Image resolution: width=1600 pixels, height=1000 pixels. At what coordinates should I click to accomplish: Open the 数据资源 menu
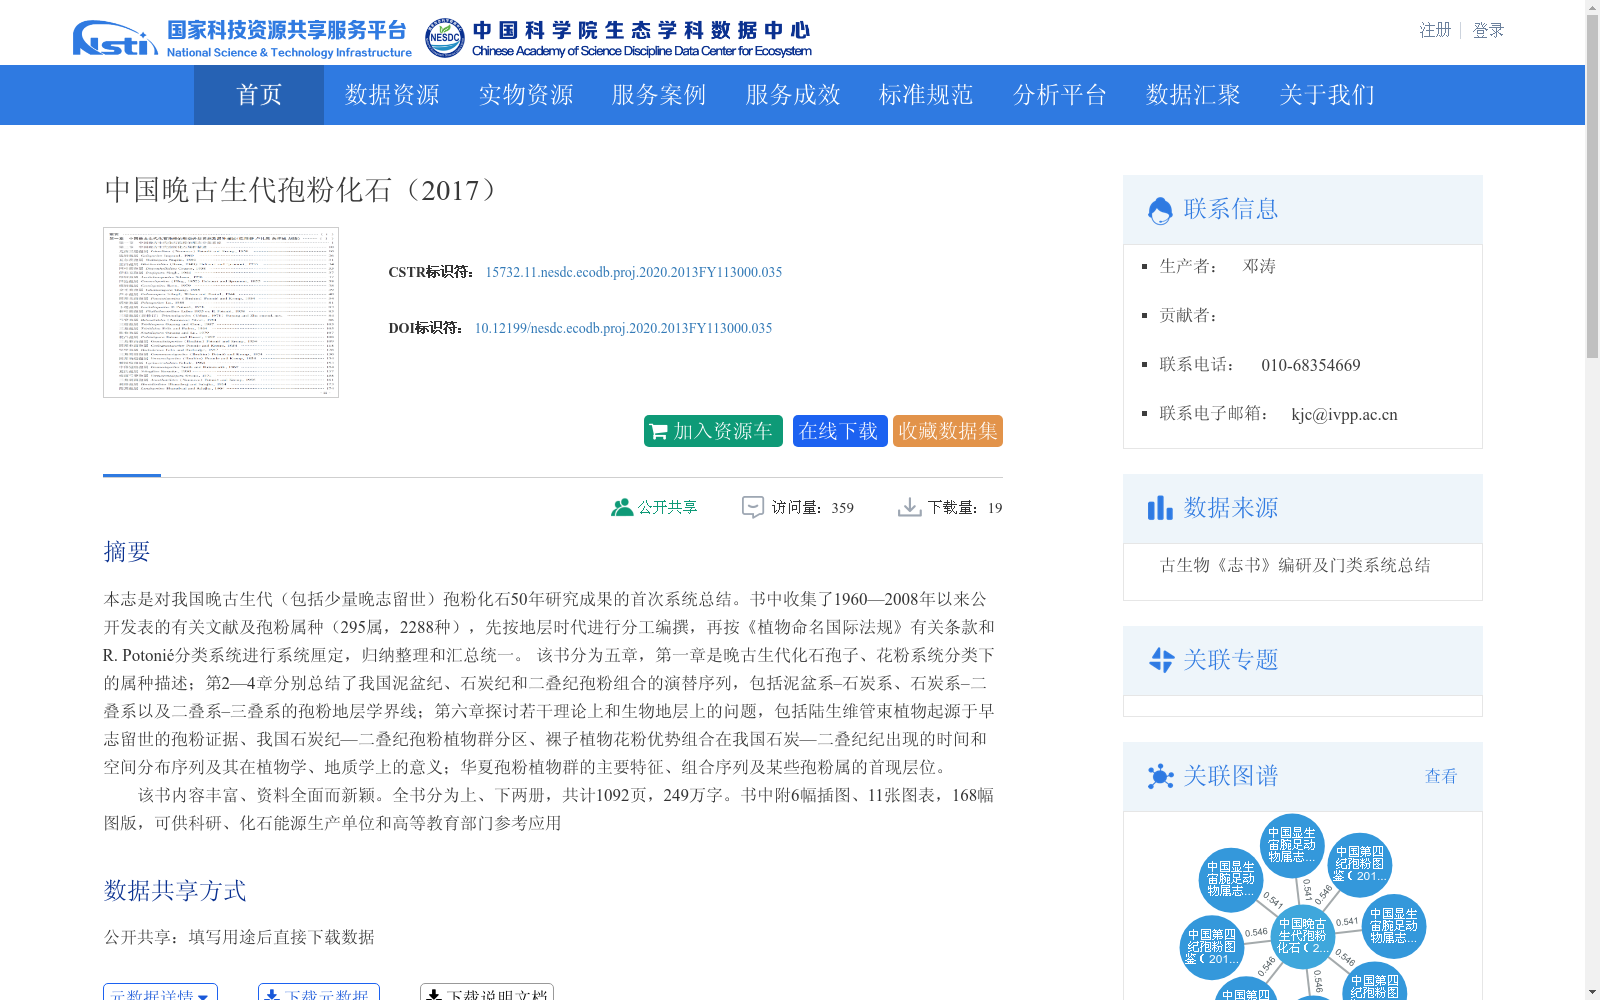(392, 95)
